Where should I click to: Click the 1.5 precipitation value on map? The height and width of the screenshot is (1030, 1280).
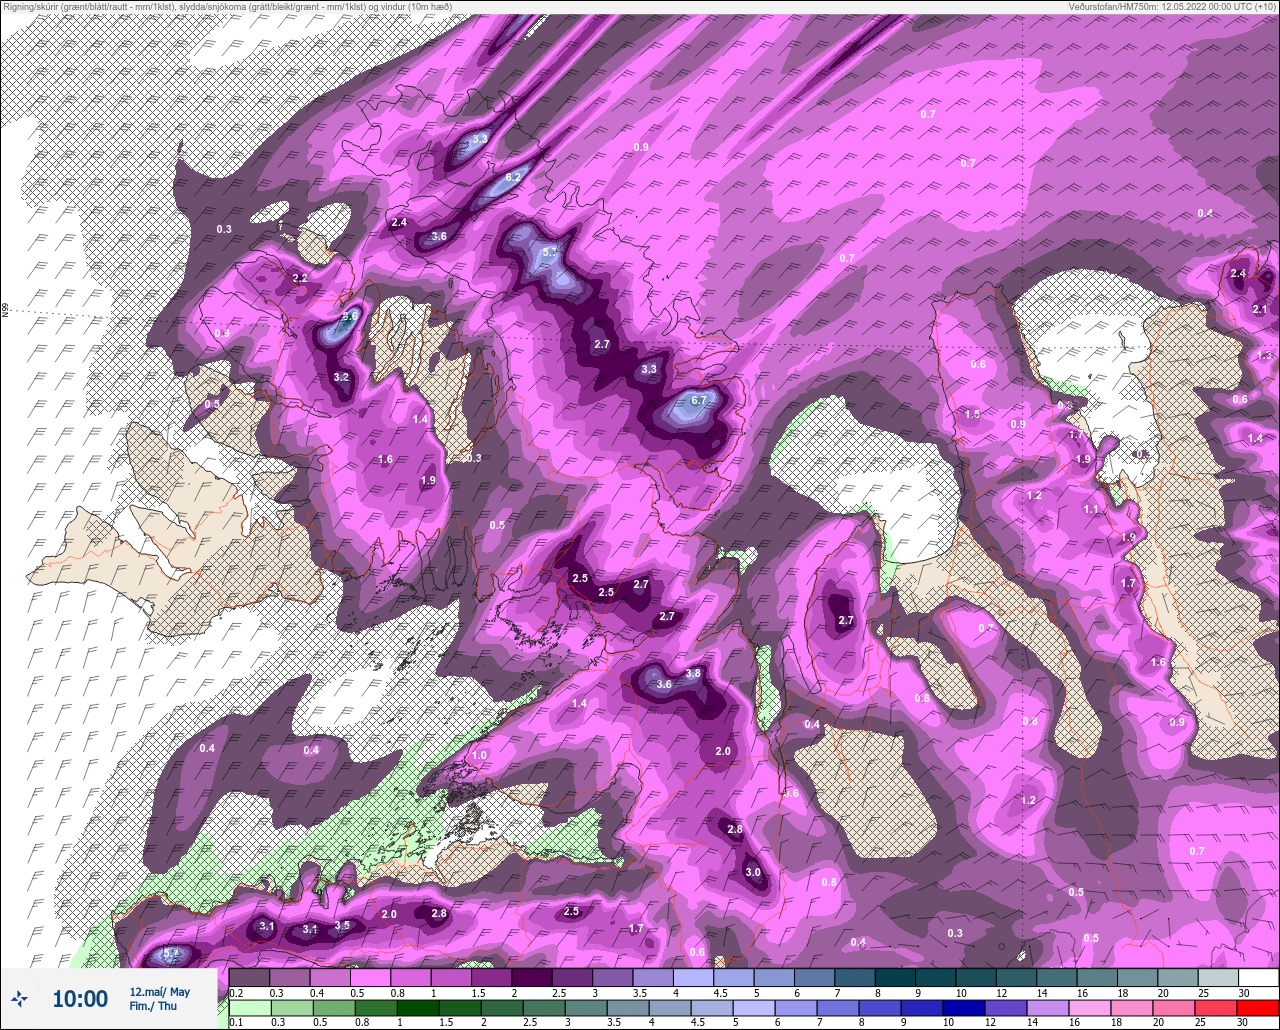(972, 414)
